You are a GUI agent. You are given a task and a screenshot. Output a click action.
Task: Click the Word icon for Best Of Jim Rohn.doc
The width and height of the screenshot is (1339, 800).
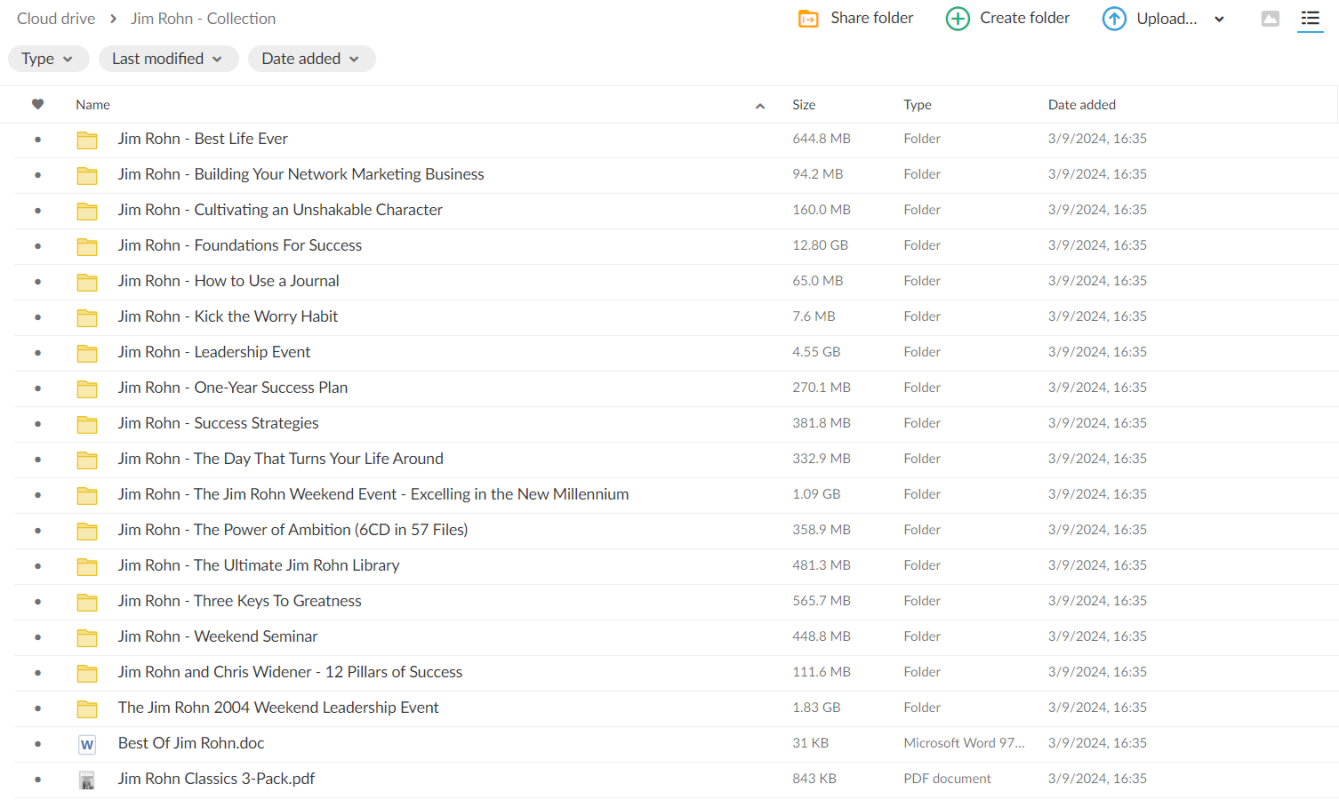coord(87,744)
